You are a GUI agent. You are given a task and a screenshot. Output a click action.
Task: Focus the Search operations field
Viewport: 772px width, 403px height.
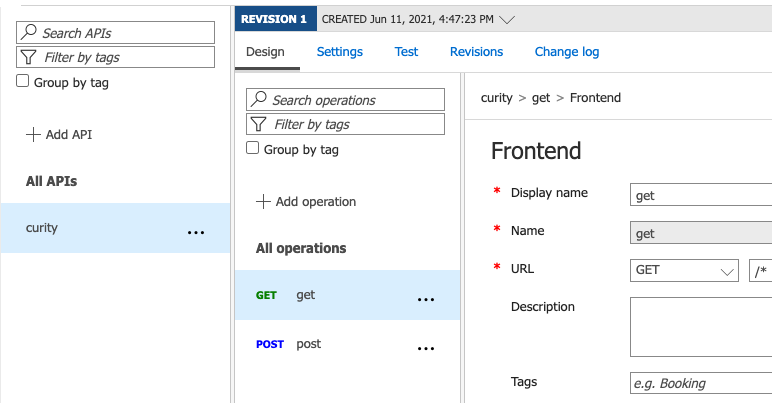click(345, 99)
